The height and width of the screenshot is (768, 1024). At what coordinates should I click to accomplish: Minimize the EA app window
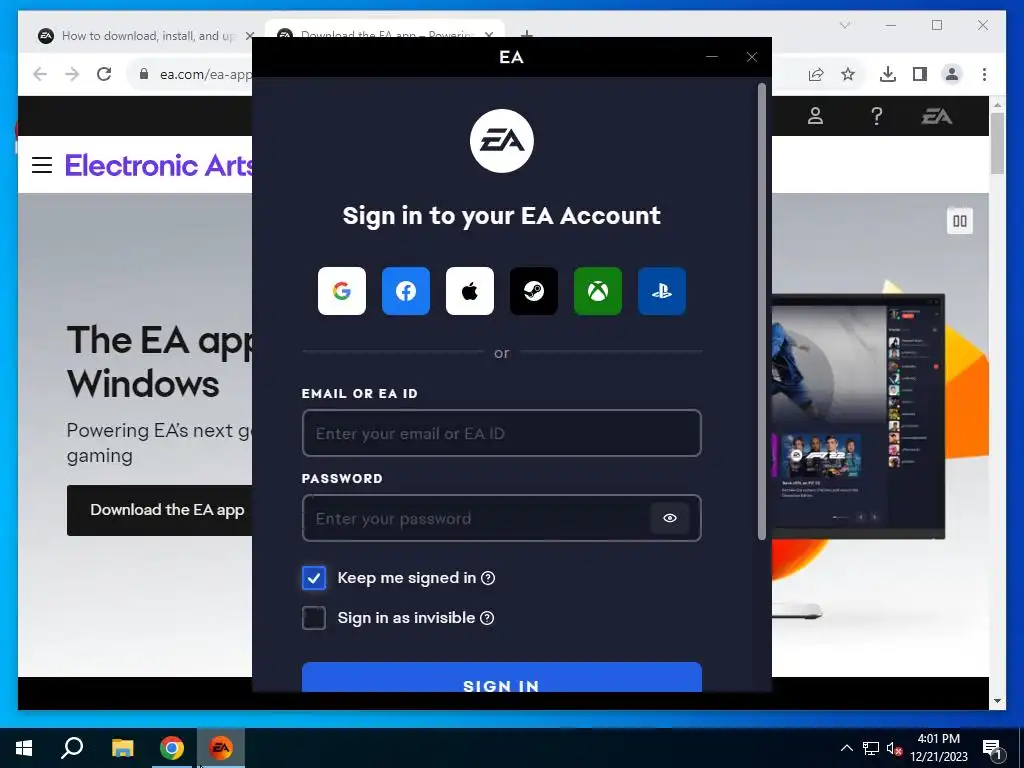tap(712, 57)
